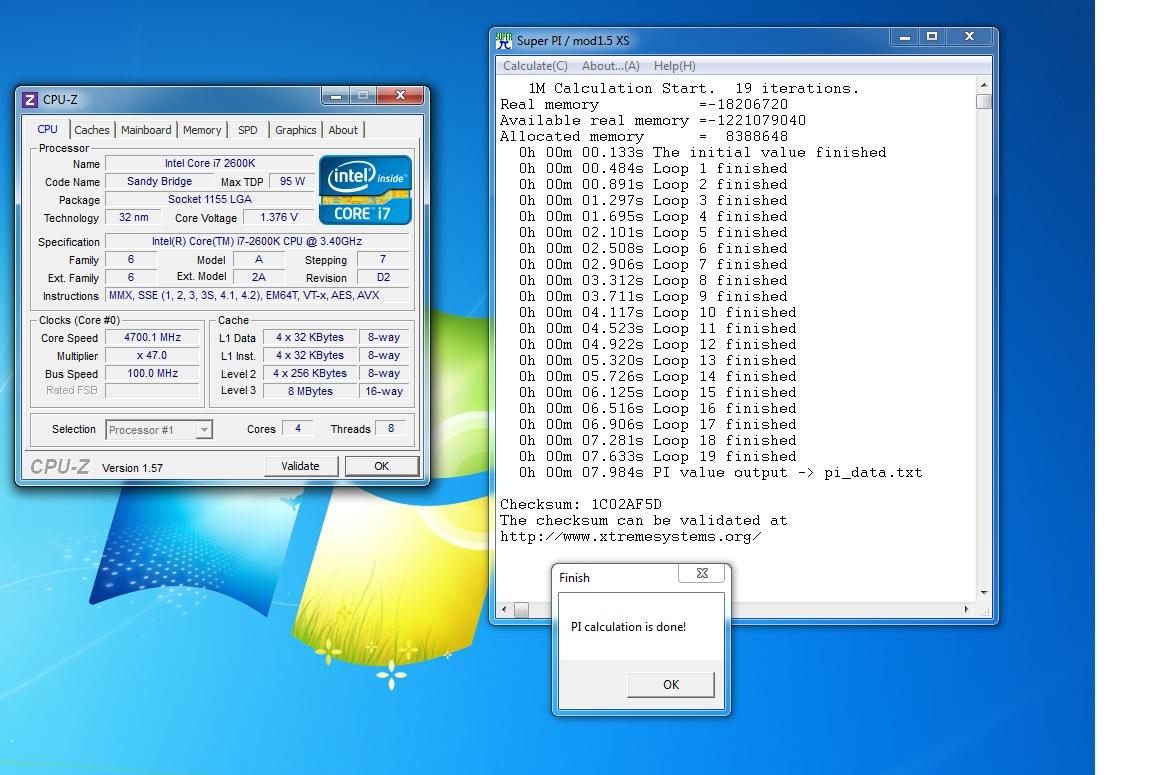The height and width of the screenshot is (775, 1152).
Task: Click the Super PI title bar icon
Action: [x=503, y=40]
